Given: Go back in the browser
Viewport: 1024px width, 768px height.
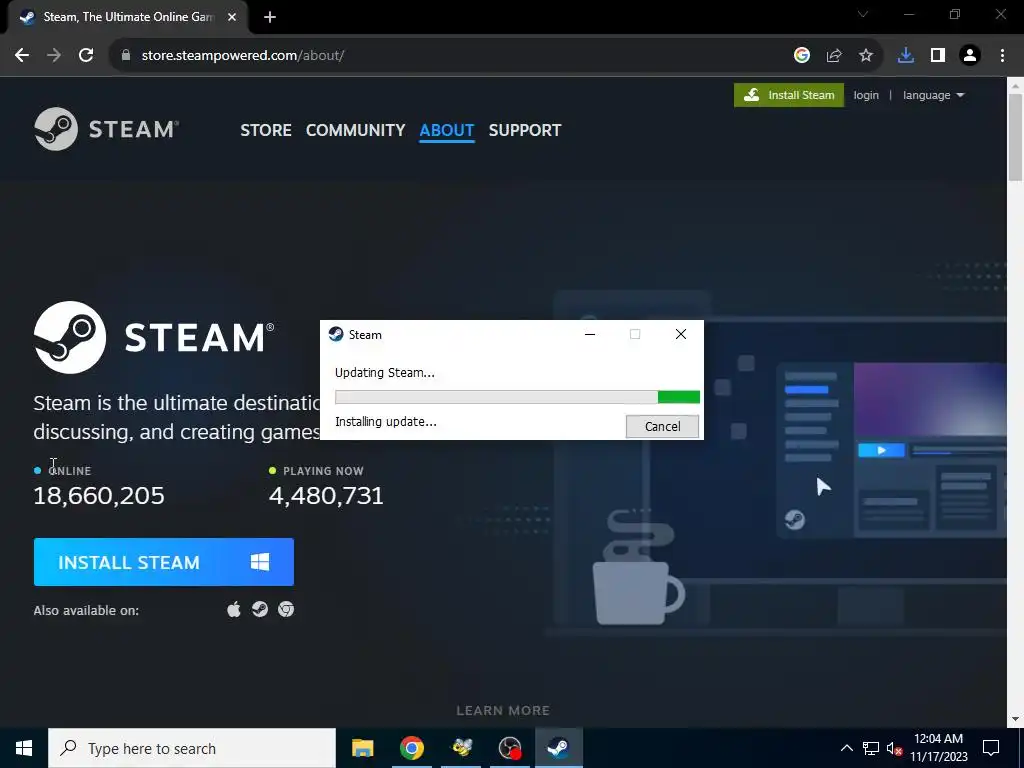Looking at the screenshot, I should [x=22, y=56].
